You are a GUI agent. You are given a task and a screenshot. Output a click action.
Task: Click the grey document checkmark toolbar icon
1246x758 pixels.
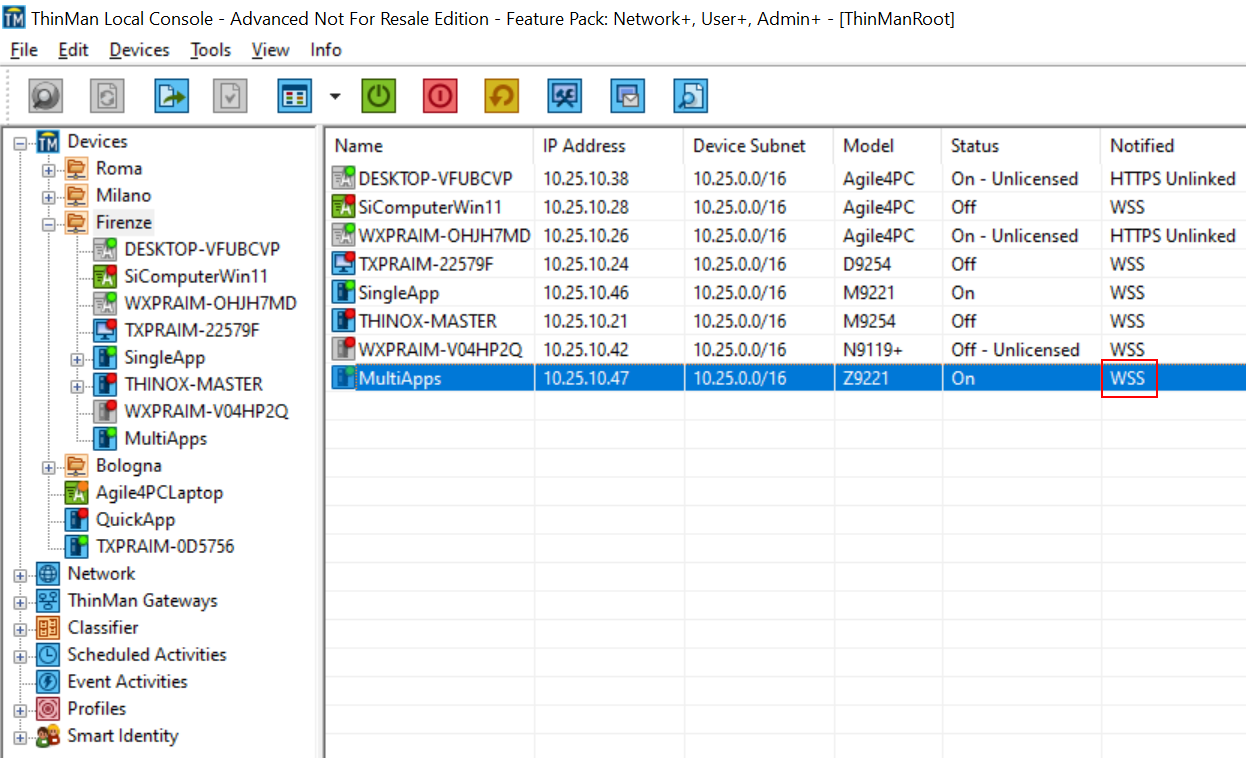[230, 96]
